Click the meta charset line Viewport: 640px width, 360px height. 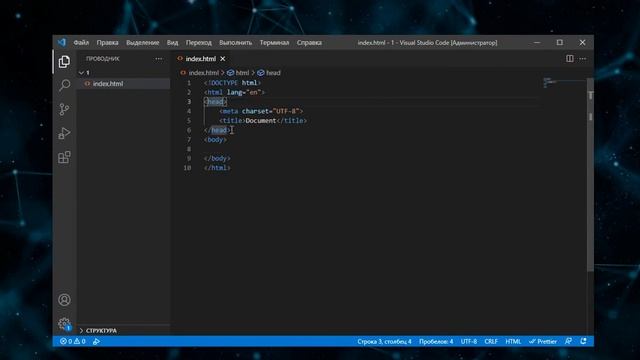coord(261,111)
